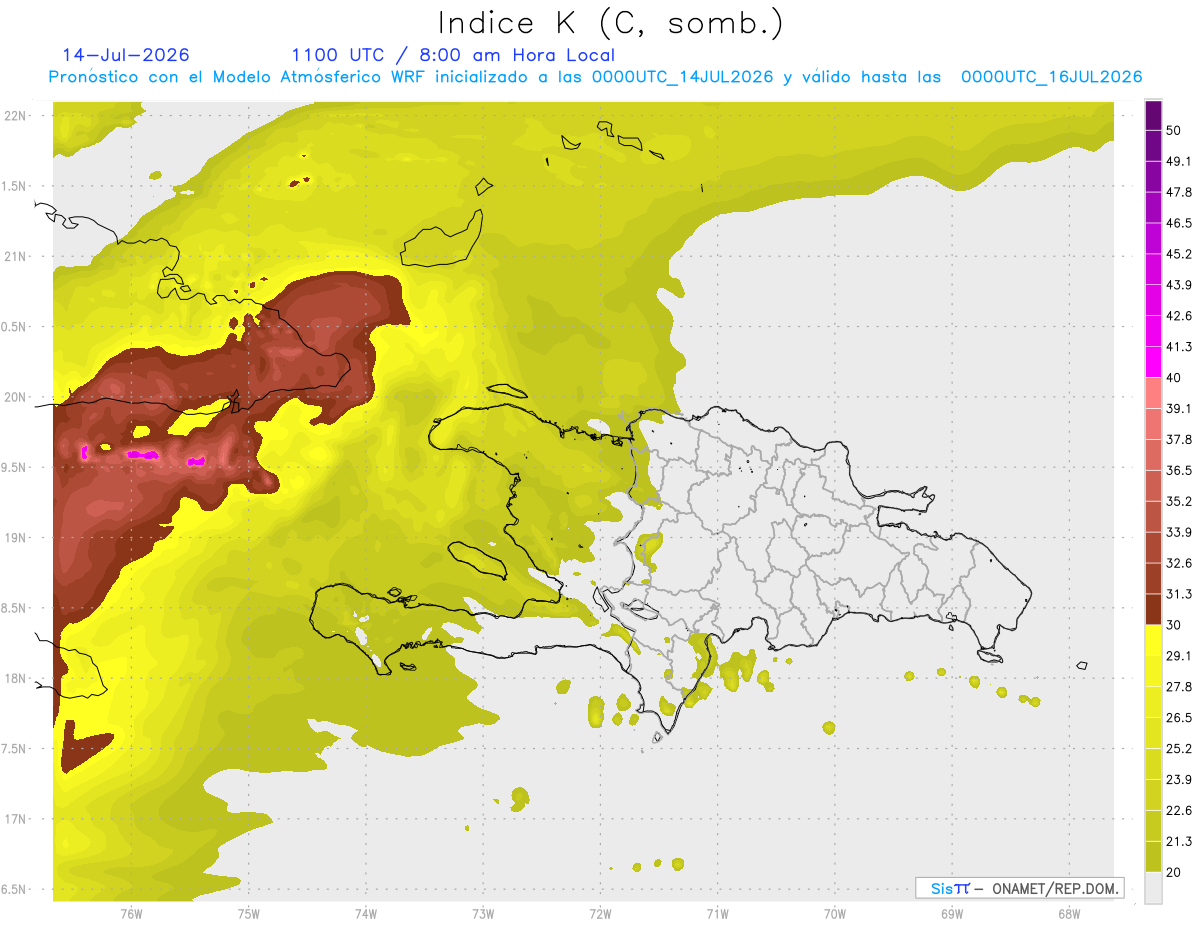The width and height of the screenshot is (1200, 927).
Task: Click the '41.3' colorbar label
Action: coord(1179,347)
